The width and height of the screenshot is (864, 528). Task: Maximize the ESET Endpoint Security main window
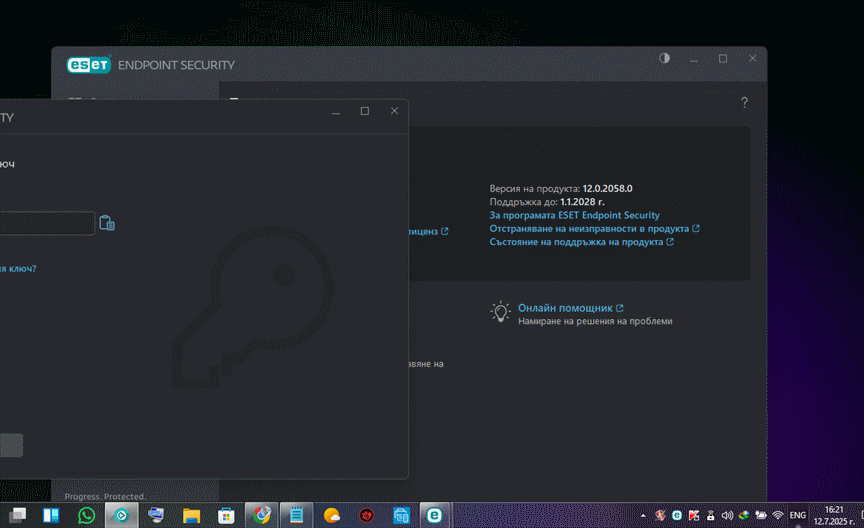[723, 58]
